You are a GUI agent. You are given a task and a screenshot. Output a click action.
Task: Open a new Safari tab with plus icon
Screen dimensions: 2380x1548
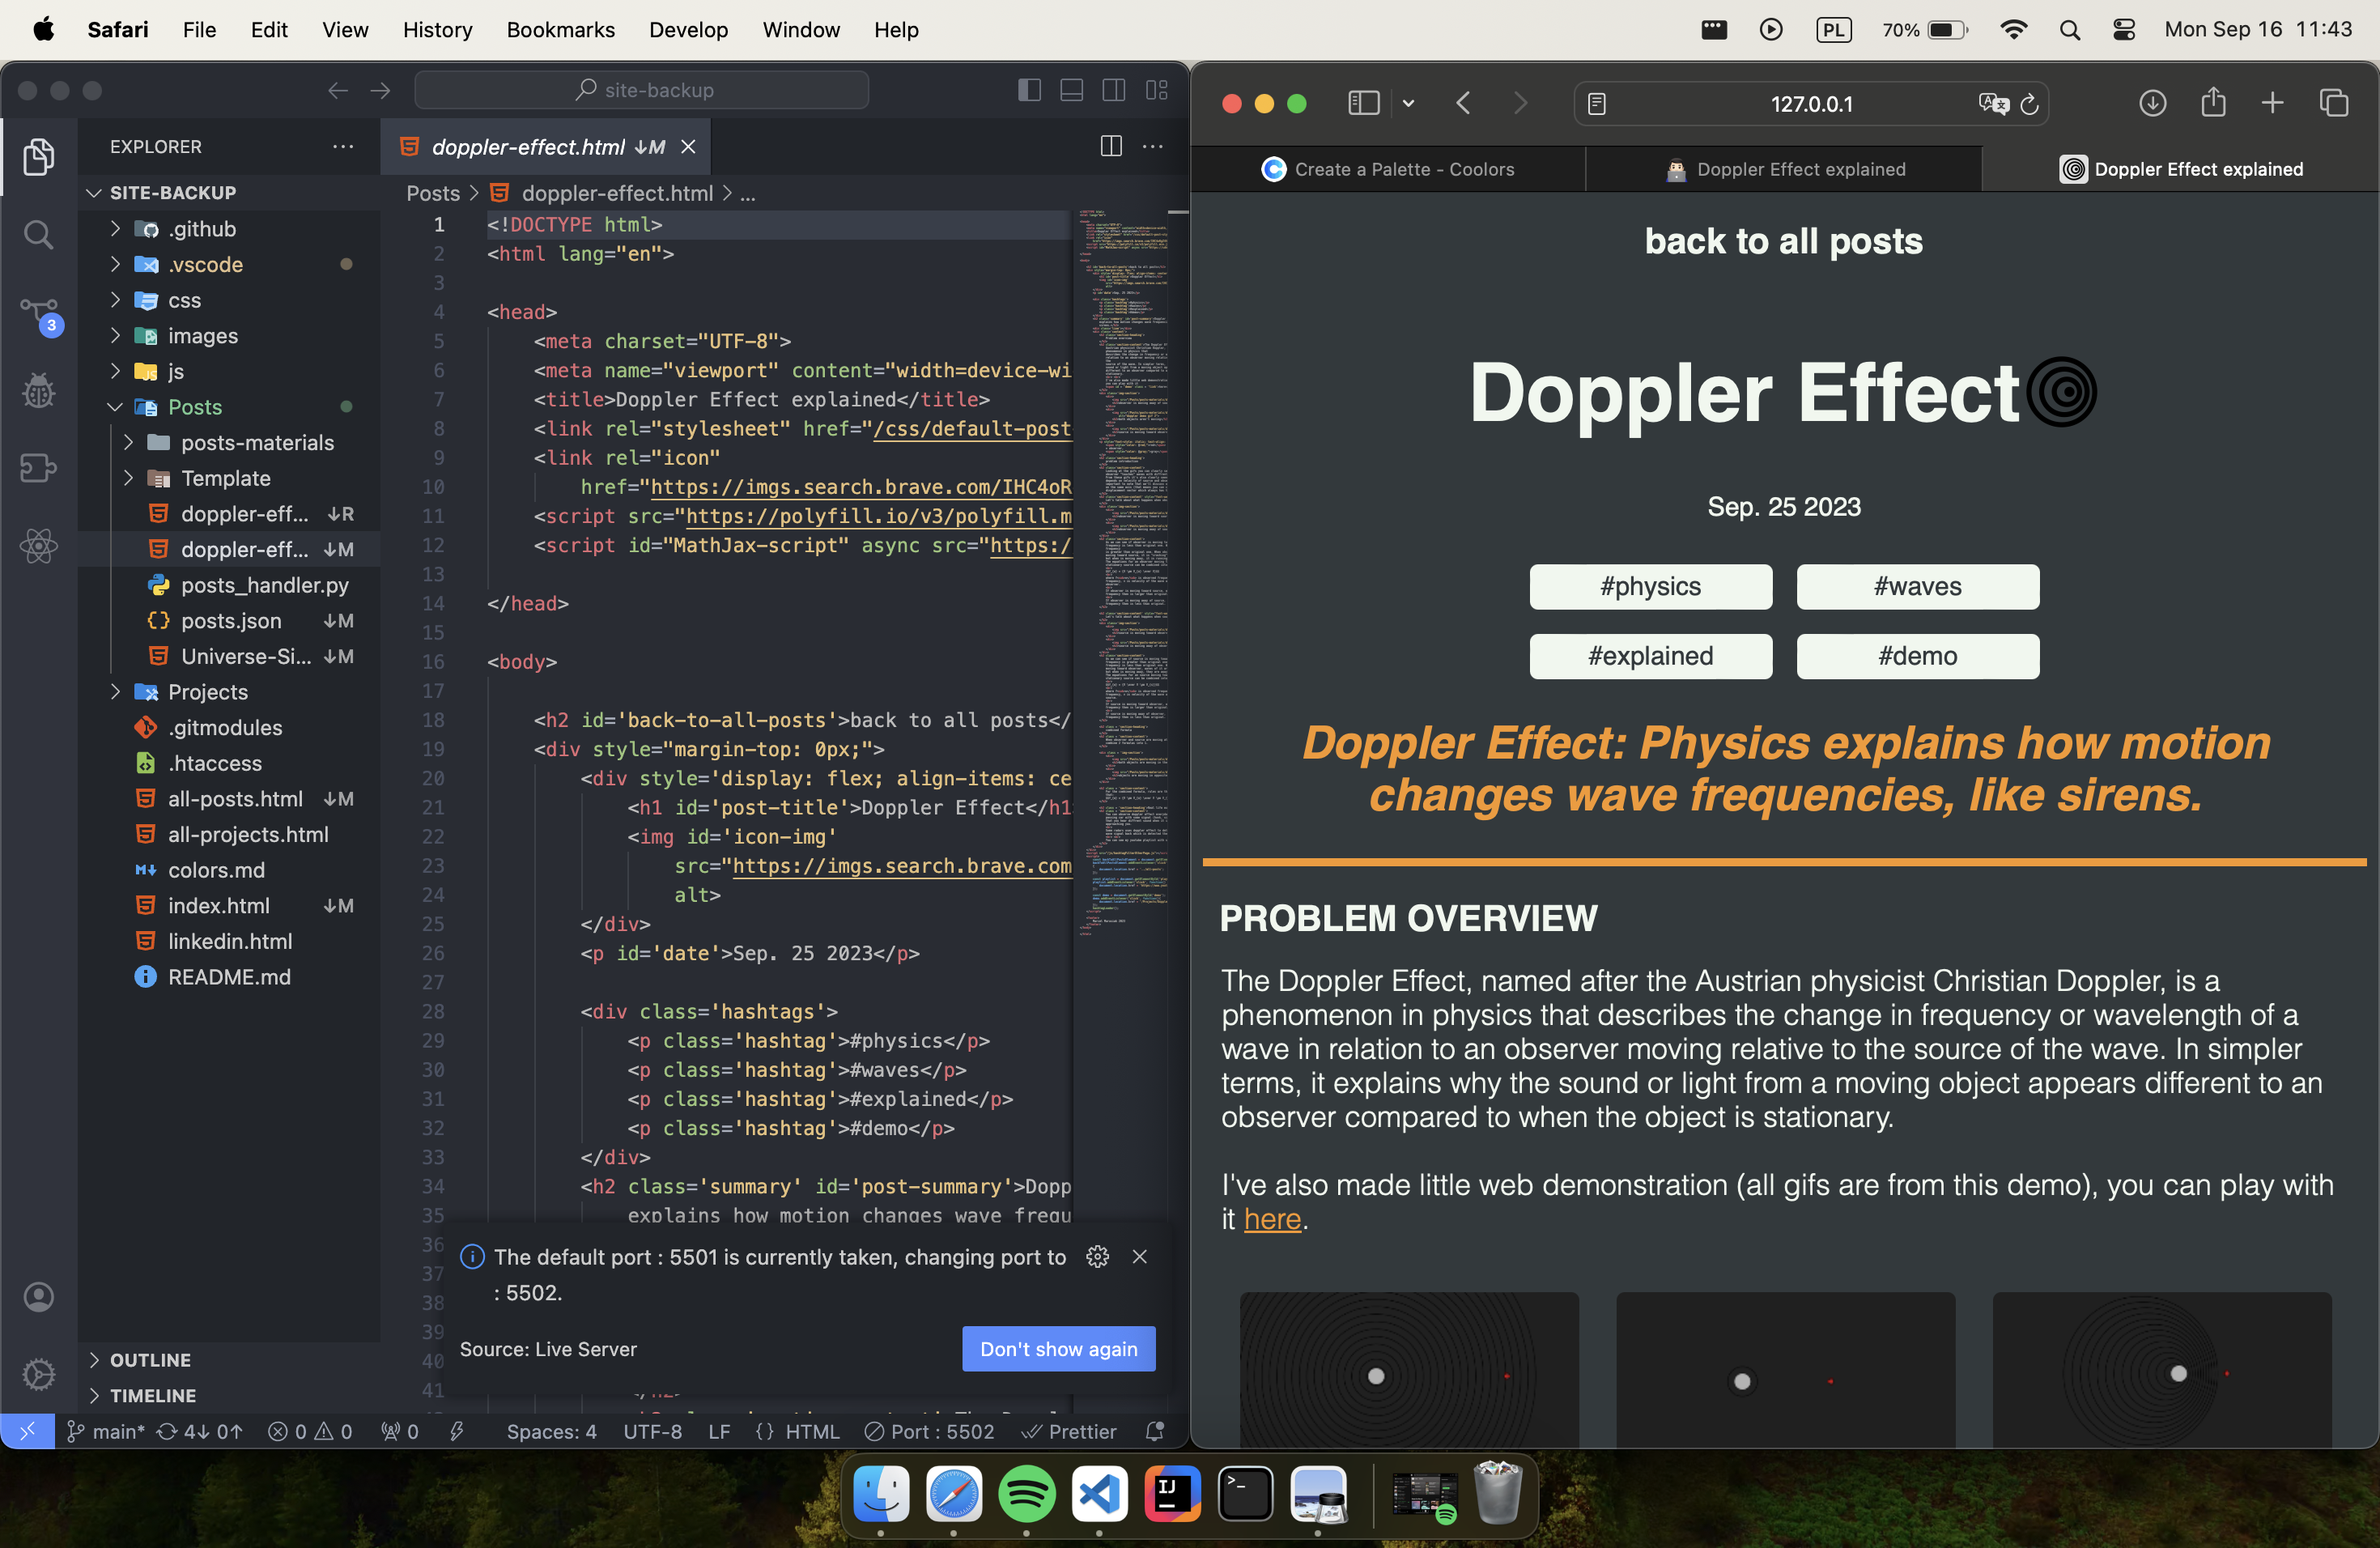click(x=2273, y=103)
